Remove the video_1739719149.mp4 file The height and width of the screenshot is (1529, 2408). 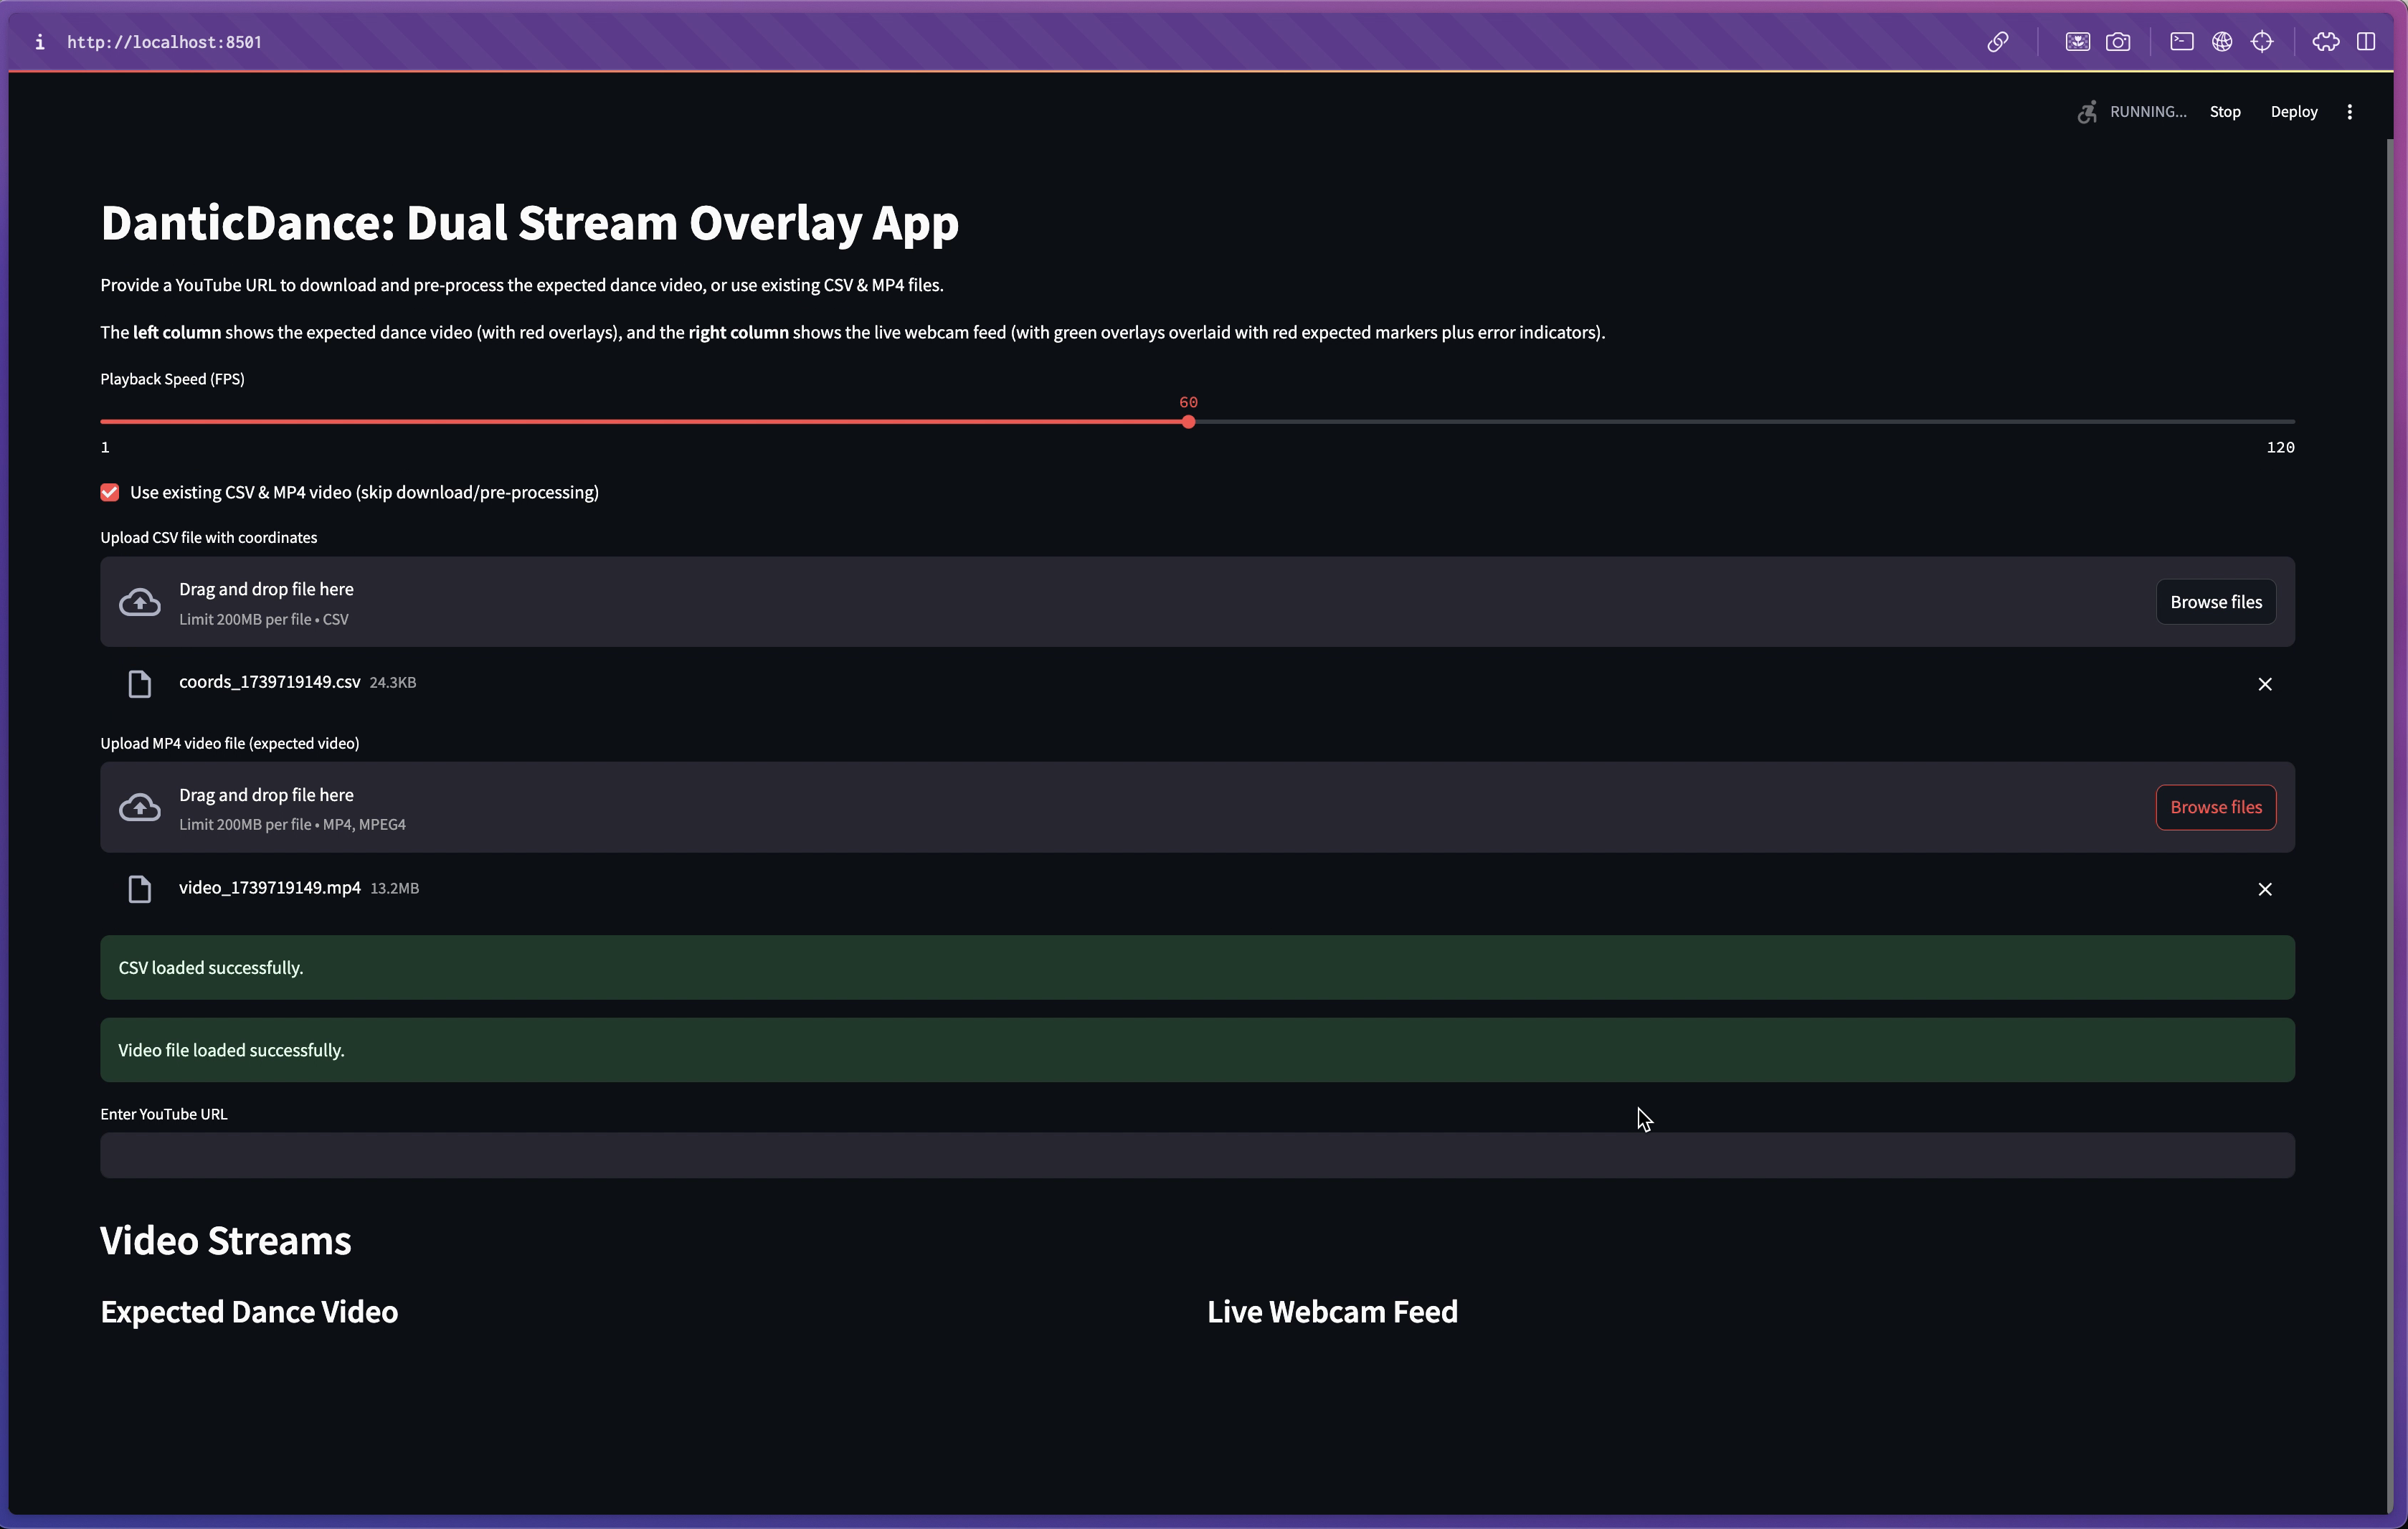pos(2264,889)
